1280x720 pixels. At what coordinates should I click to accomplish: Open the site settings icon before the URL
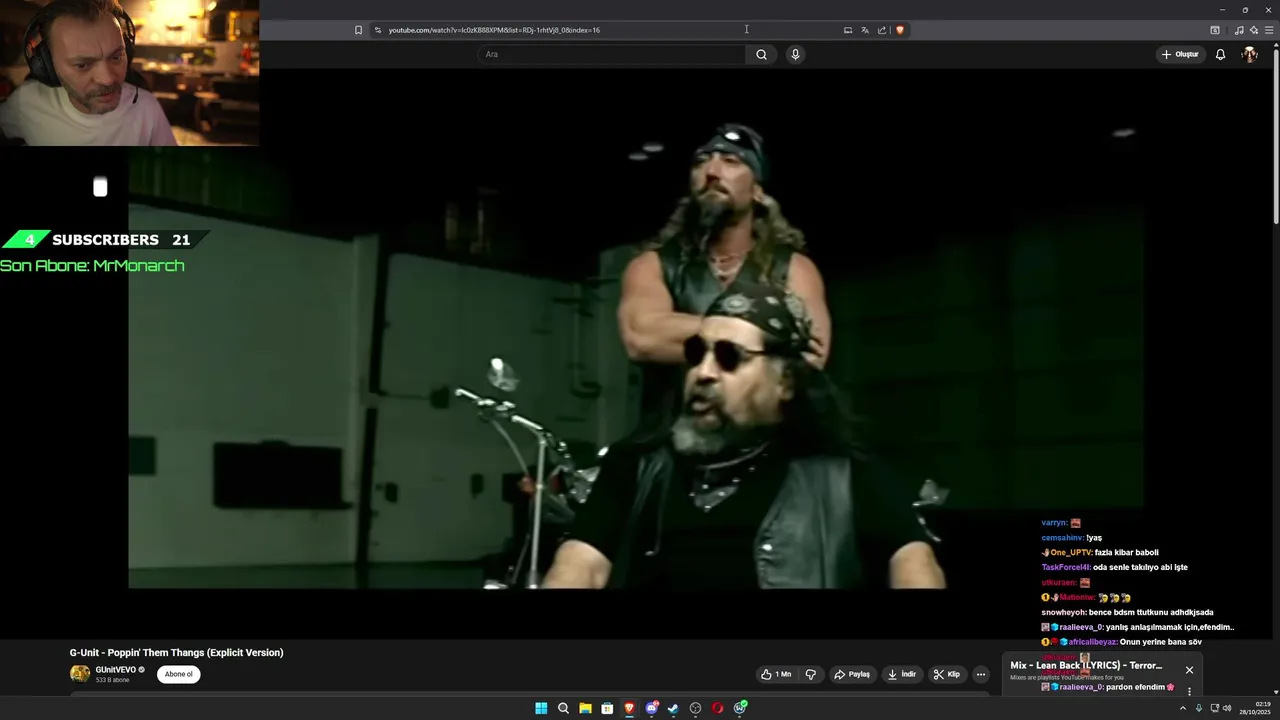click(x=377, y=30)
